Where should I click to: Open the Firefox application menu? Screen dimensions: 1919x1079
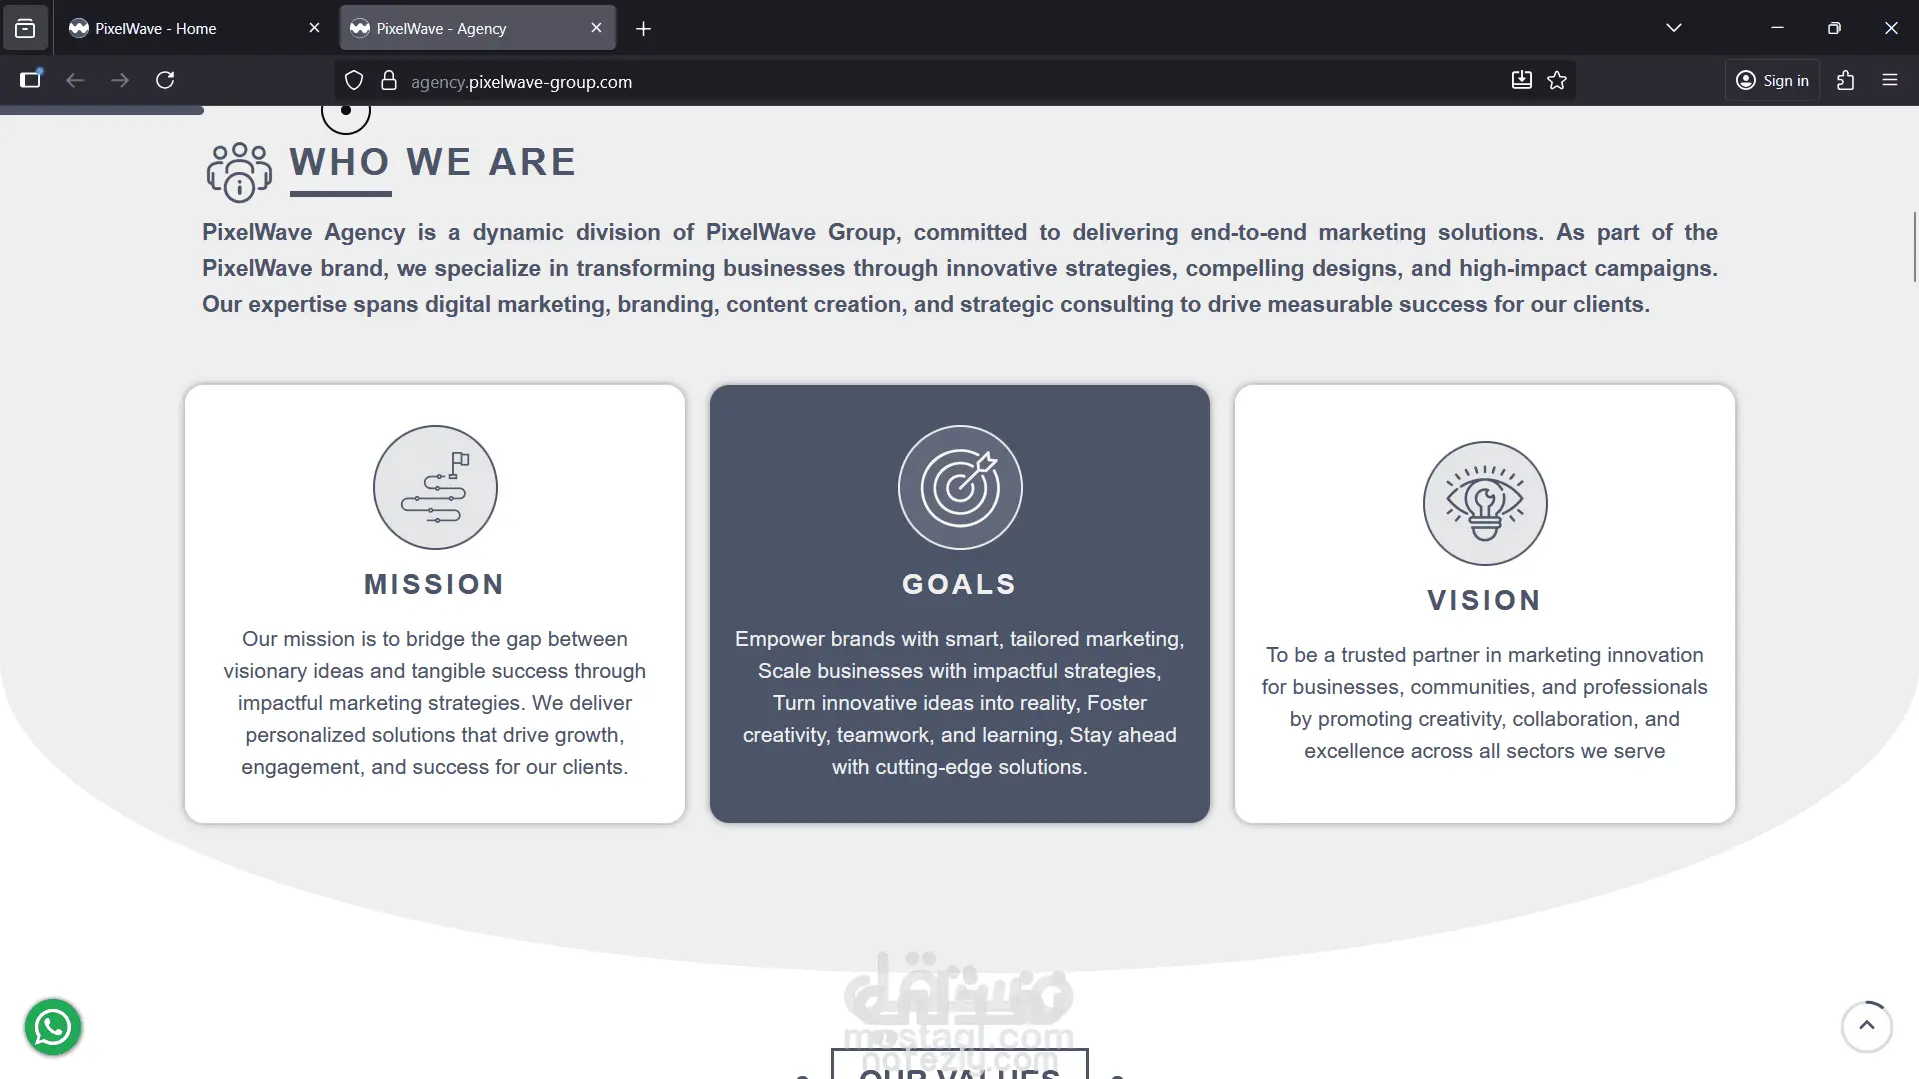point(1889,80)
